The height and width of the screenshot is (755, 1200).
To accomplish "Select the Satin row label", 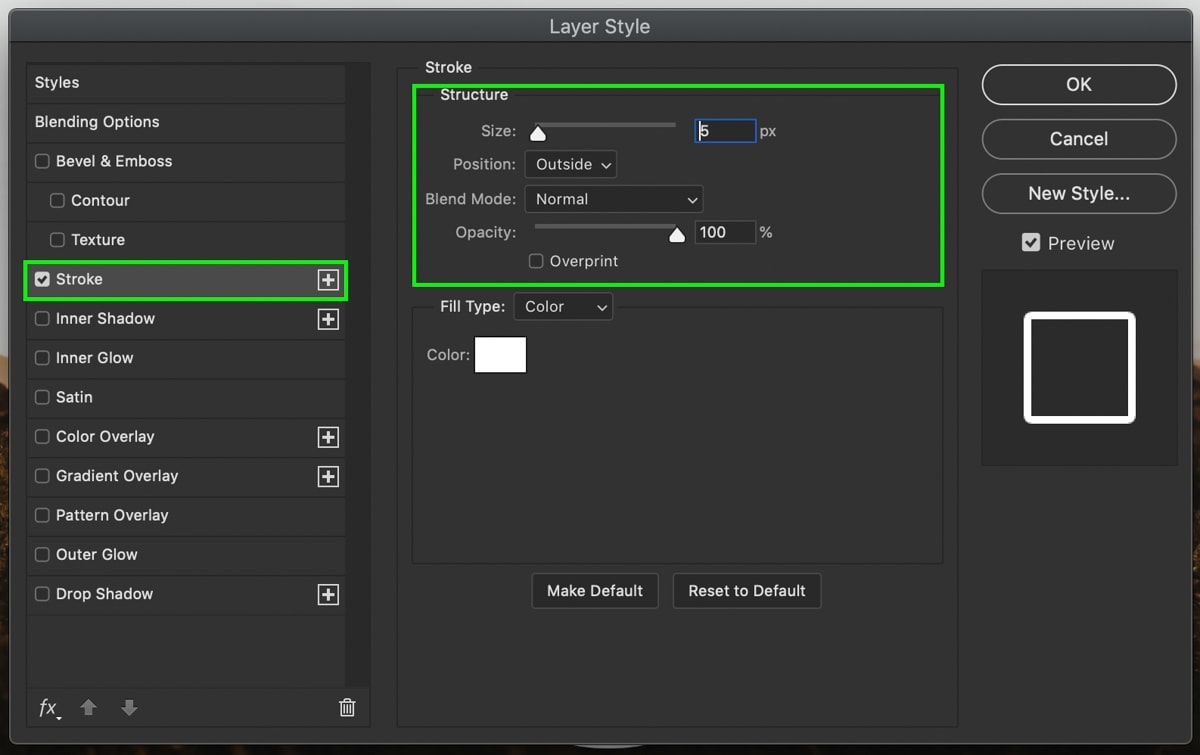I will click(74, 397).
